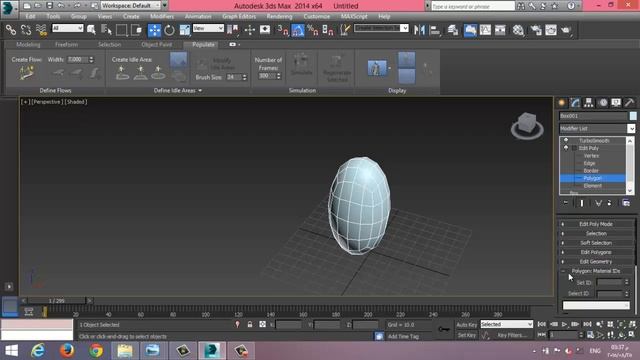Click Bind to Space Warp icon
The width and height of the screenshot is (640, 360).
tap(41, 30)
